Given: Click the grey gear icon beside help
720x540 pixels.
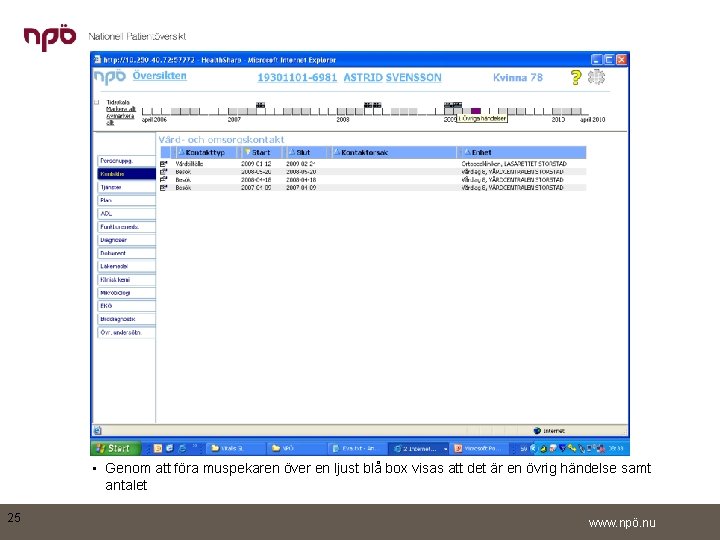Looking at the screenshot, I should pyautogui.click(x=596, y=77).
